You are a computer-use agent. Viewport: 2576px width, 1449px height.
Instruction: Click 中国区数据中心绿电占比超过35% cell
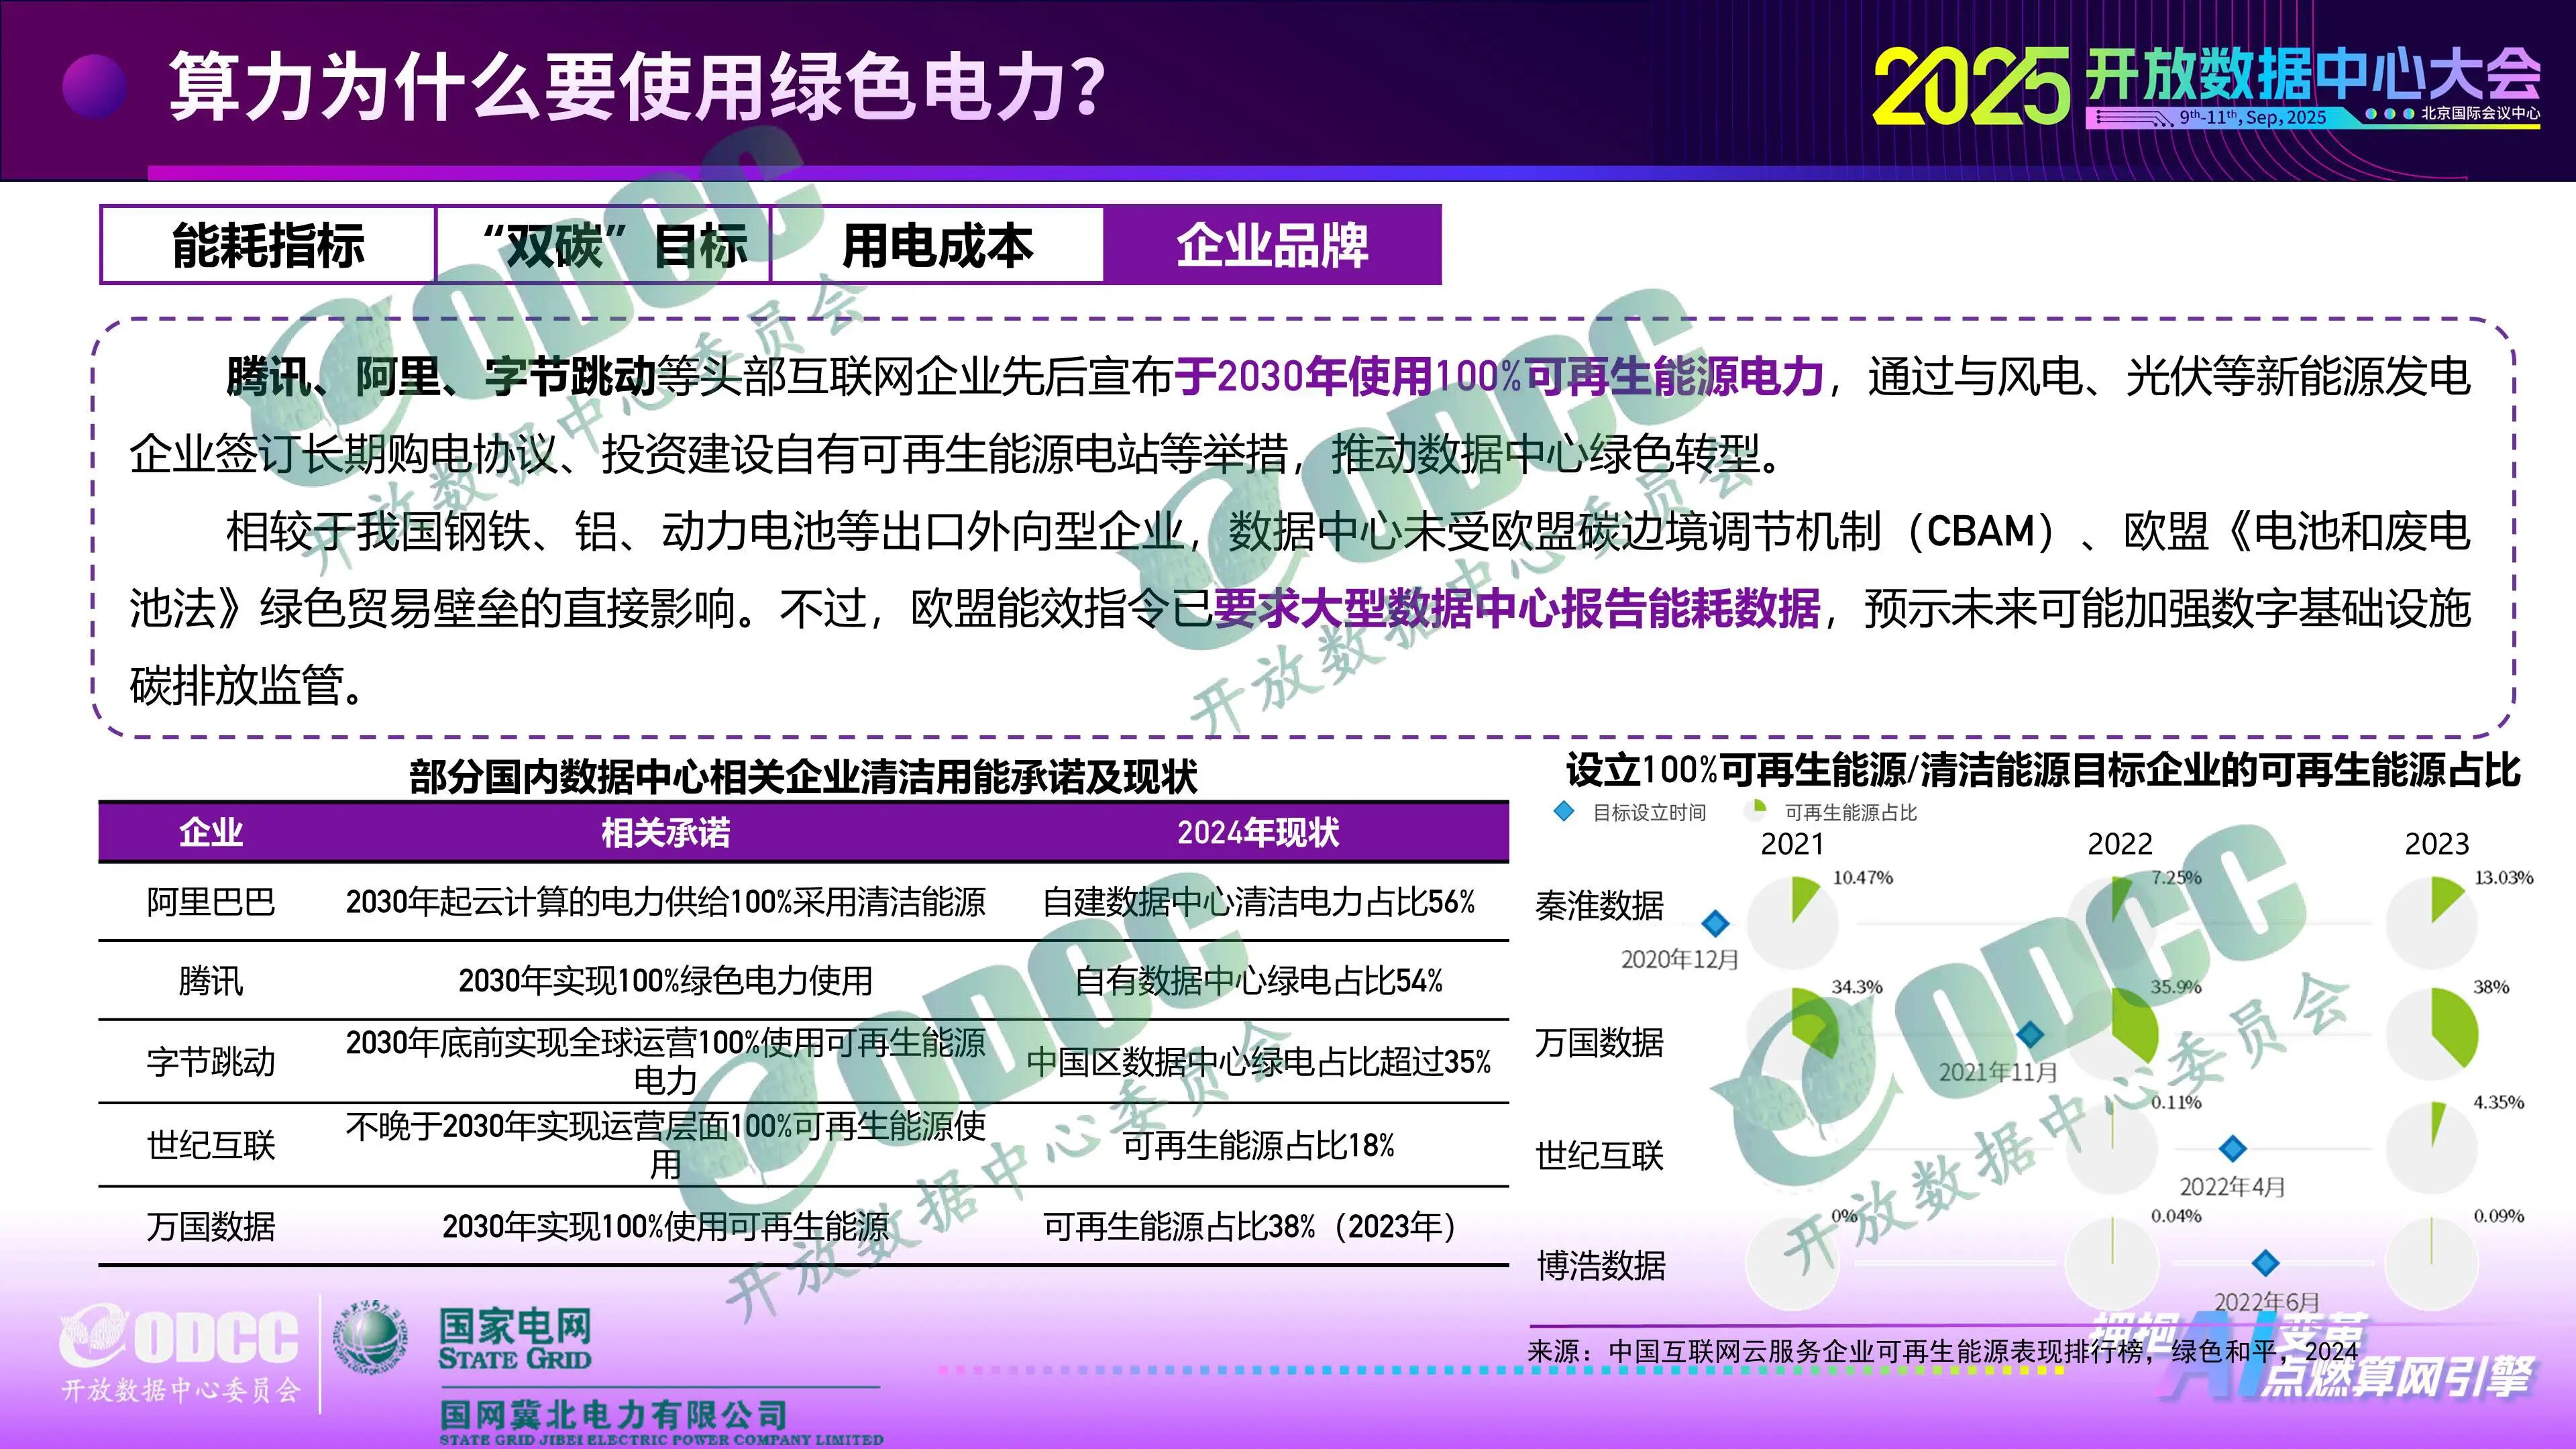[1258, 1061]
